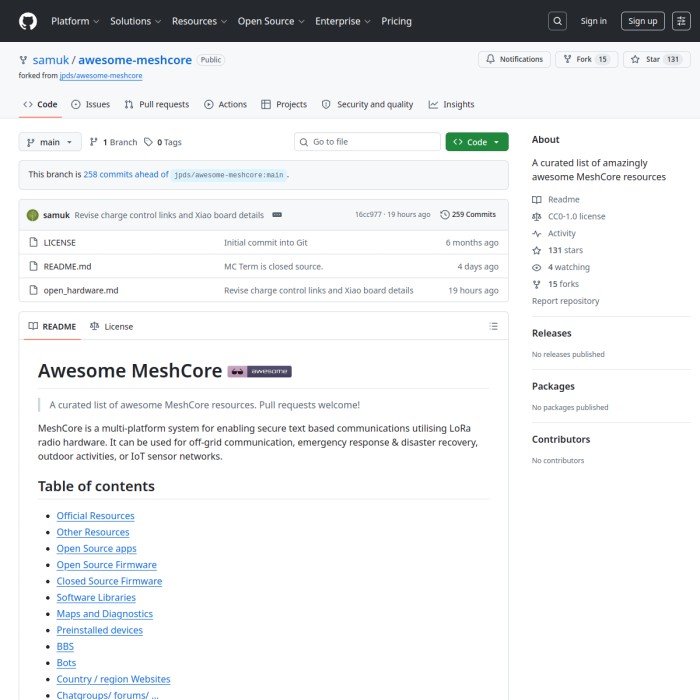Image resolution: width=700 pixels, height=700 pixels.
Task: Expand the Solutions menu
Action: pos(135,21)
